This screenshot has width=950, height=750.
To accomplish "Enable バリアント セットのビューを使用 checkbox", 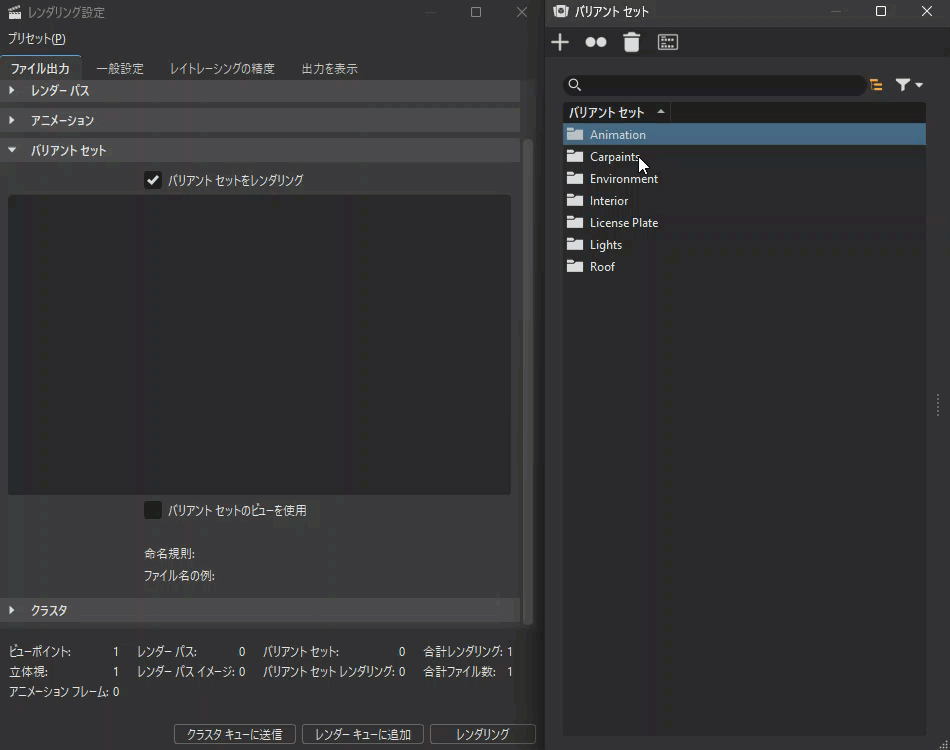I will (x=153, y=510).
